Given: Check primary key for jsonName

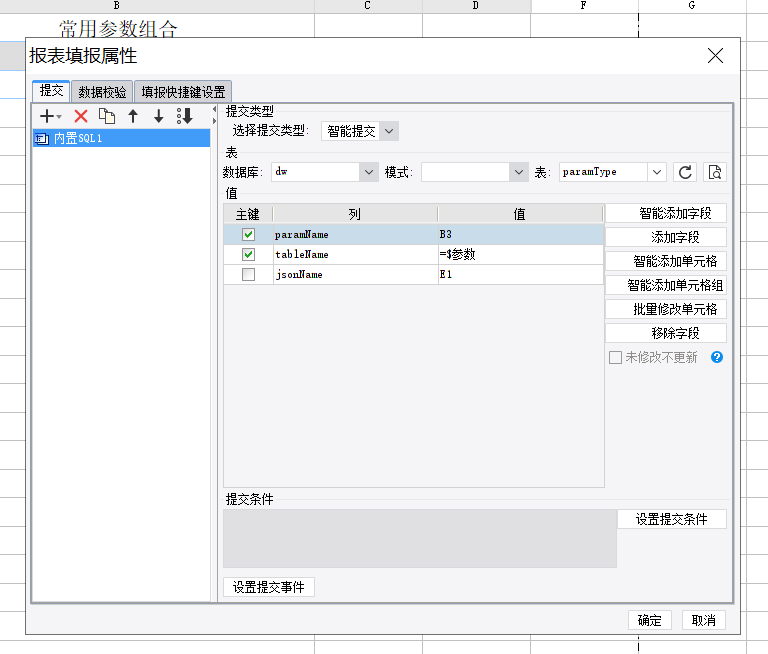Looking at the screenshot, I should click(248, 274).
